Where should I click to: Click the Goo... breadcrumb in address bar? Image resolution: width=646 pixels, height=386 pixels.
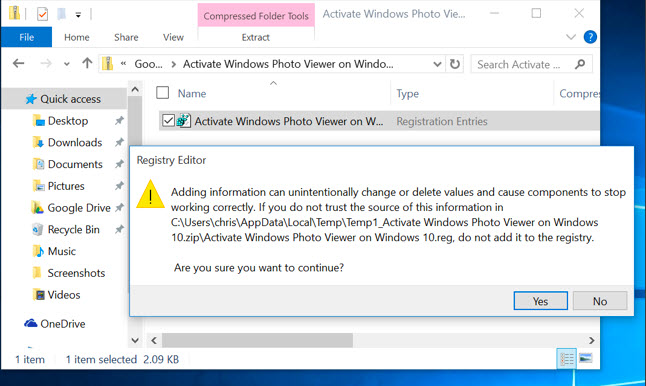[x=149, y=64]
